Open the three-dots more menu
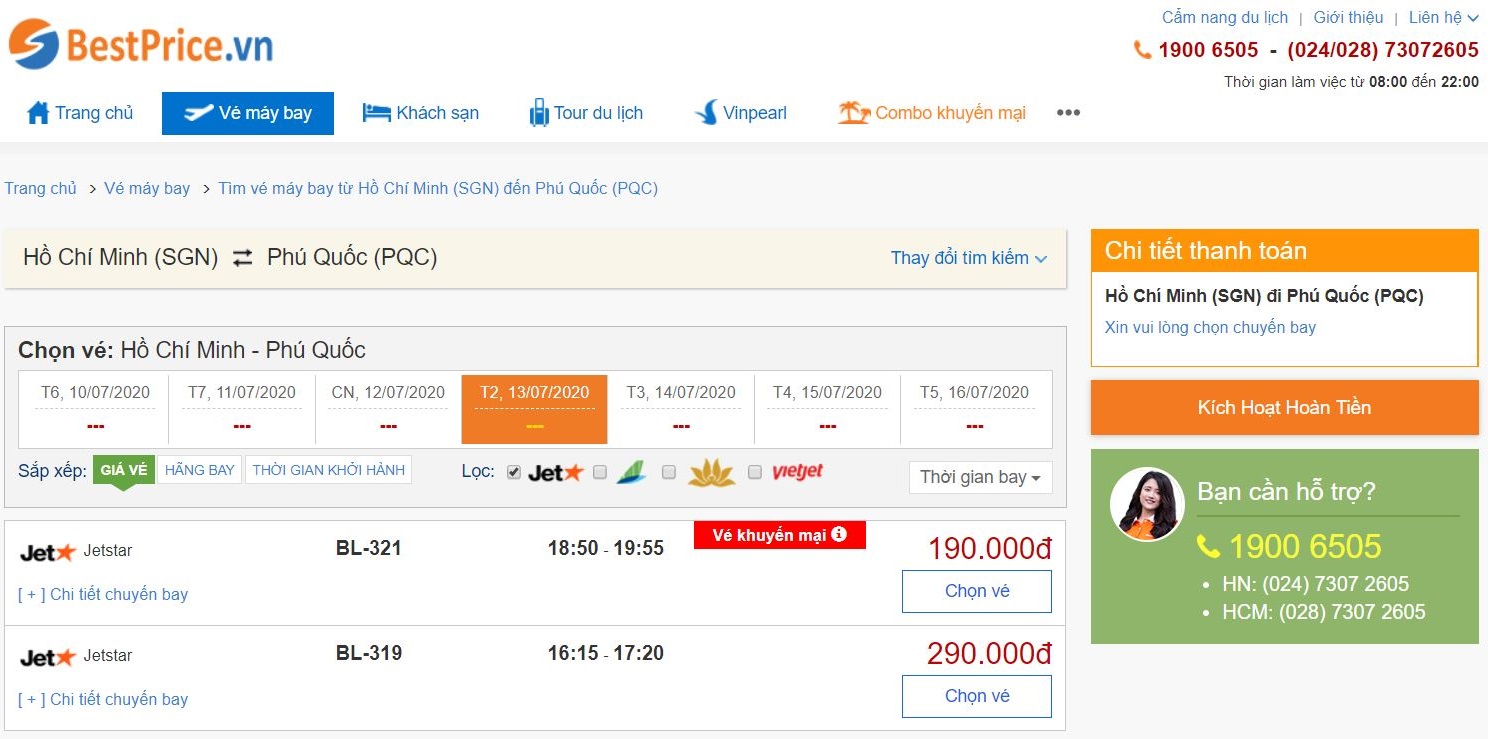1488x739 pixels. click(1068, 113)
